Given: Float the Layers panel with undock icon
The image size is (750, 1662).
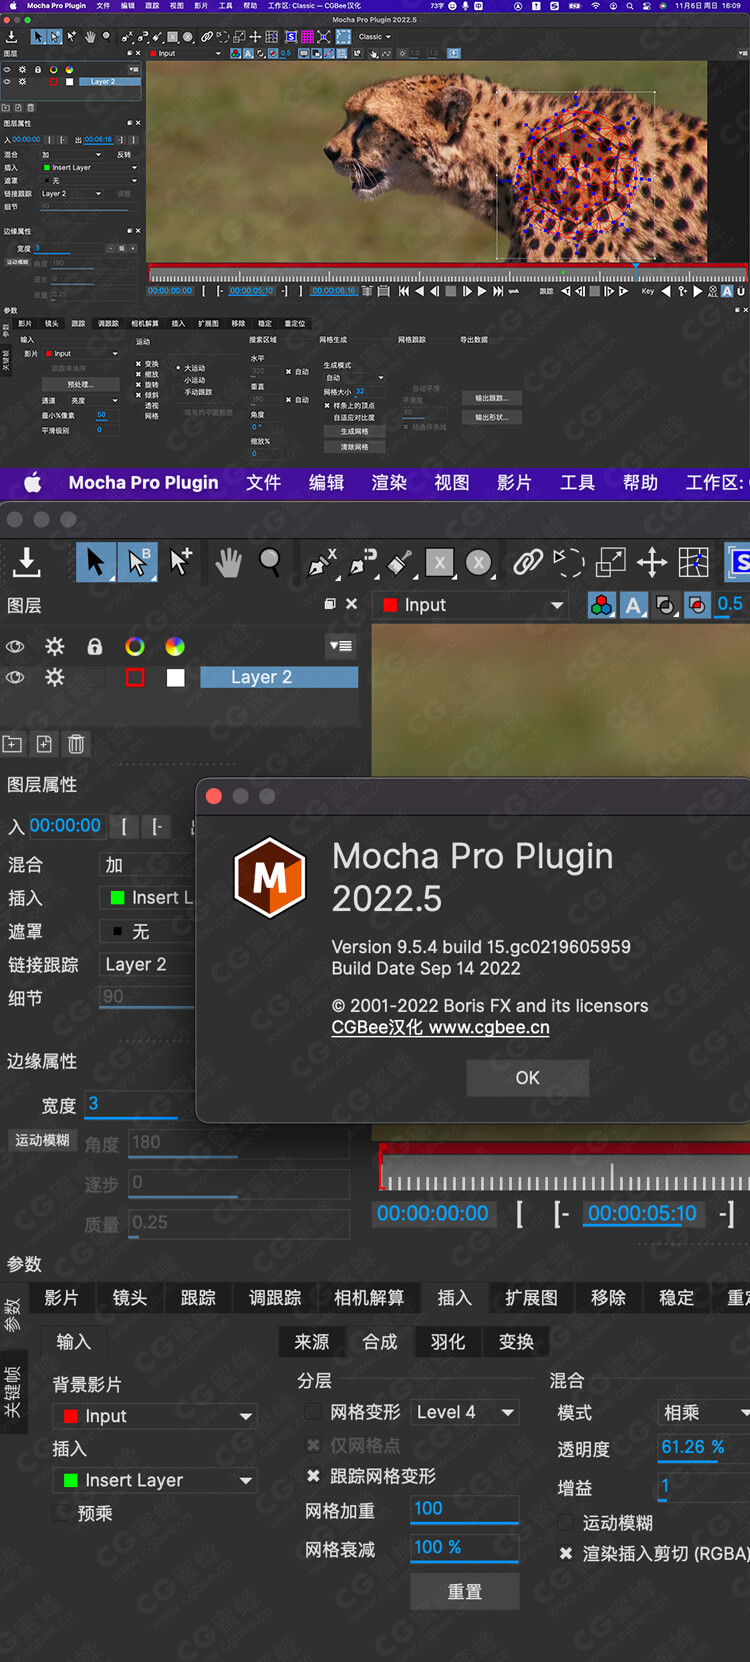Looking at the screenshot, I should (x=330, y=604).
